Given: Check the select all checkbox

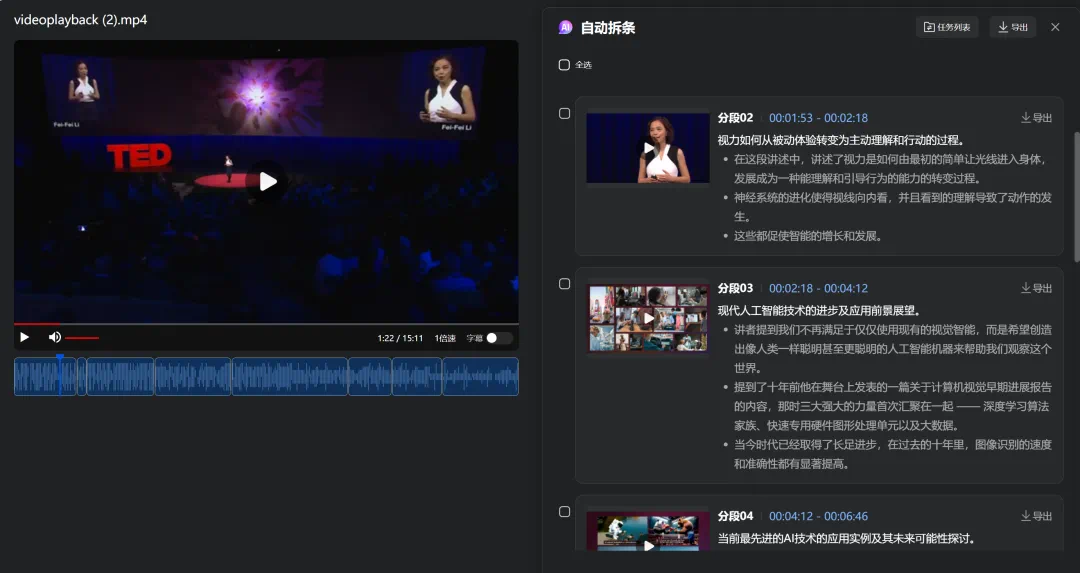Looking at the screenshot, I should pos(564,65).
